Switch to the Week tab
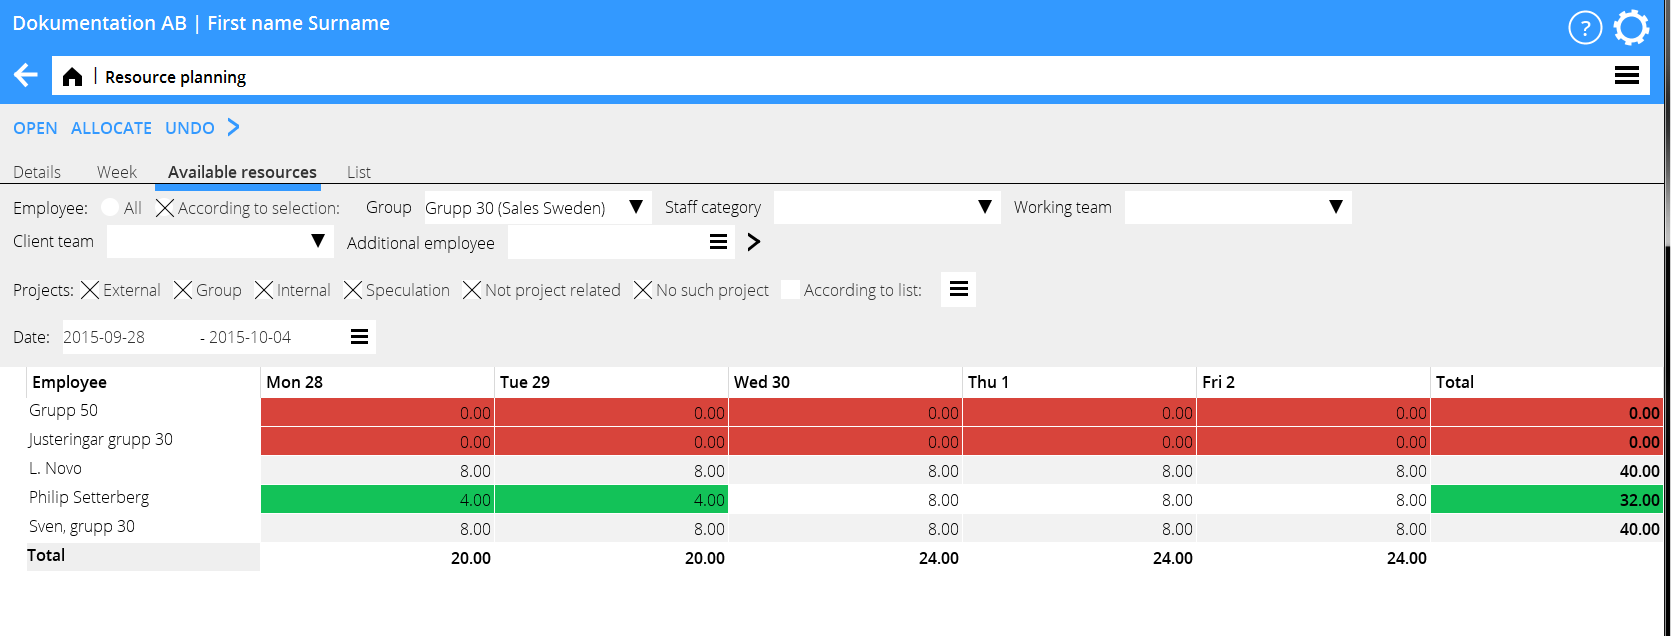The width and height of the screenshot is (1671, 636). 117,172
